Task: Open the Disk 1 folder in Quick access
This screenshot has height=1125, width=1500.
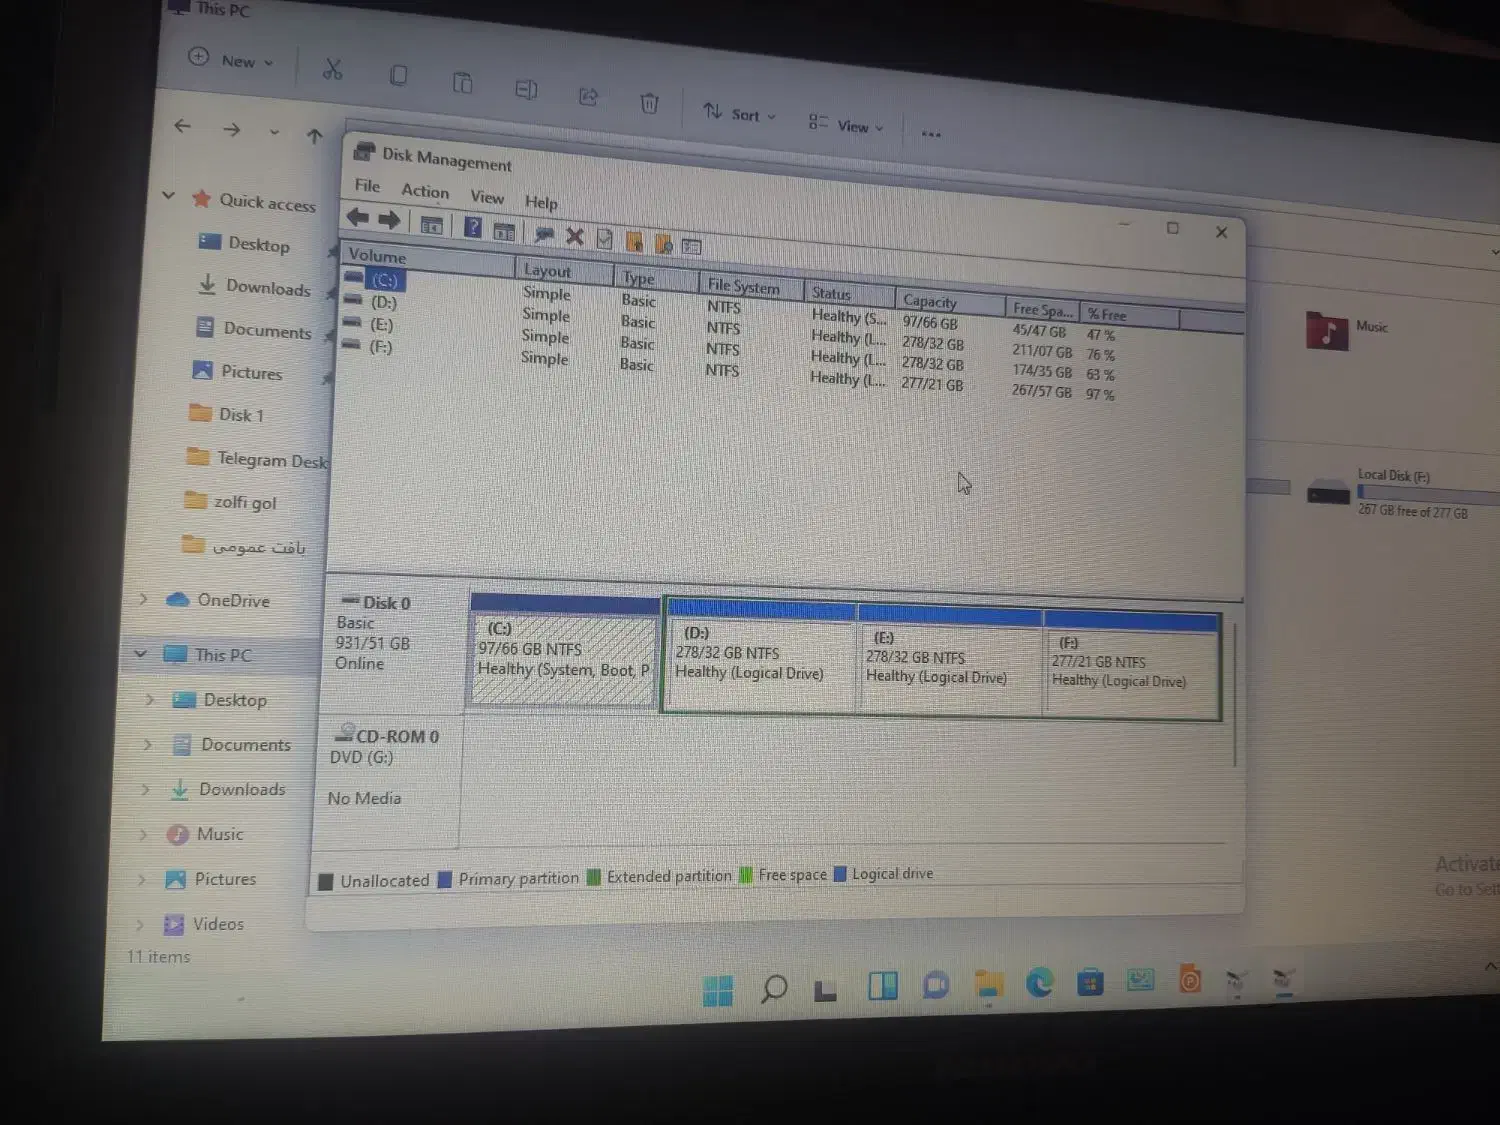Action: (227, 414)
